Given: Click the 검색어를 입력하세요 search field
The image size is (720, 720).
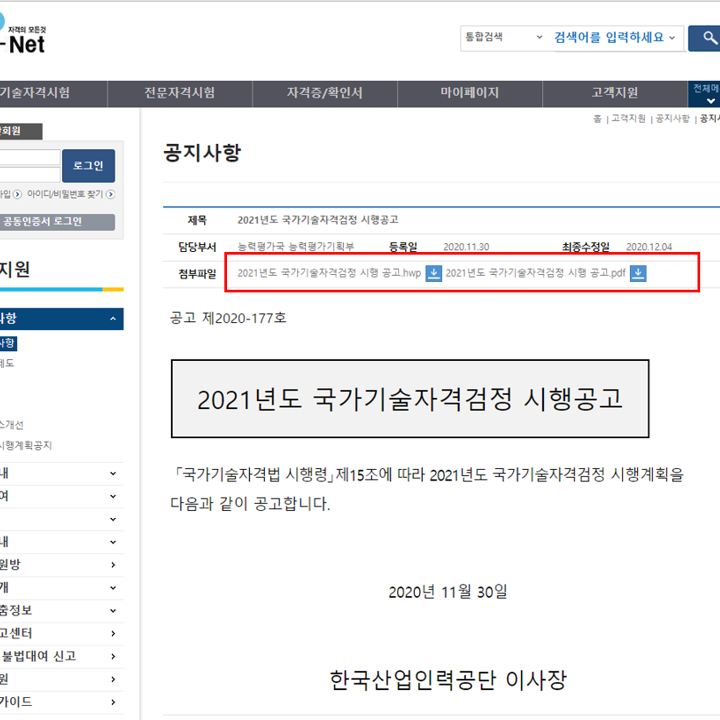Looking at the screenshot, I should [x=618, y=38].
